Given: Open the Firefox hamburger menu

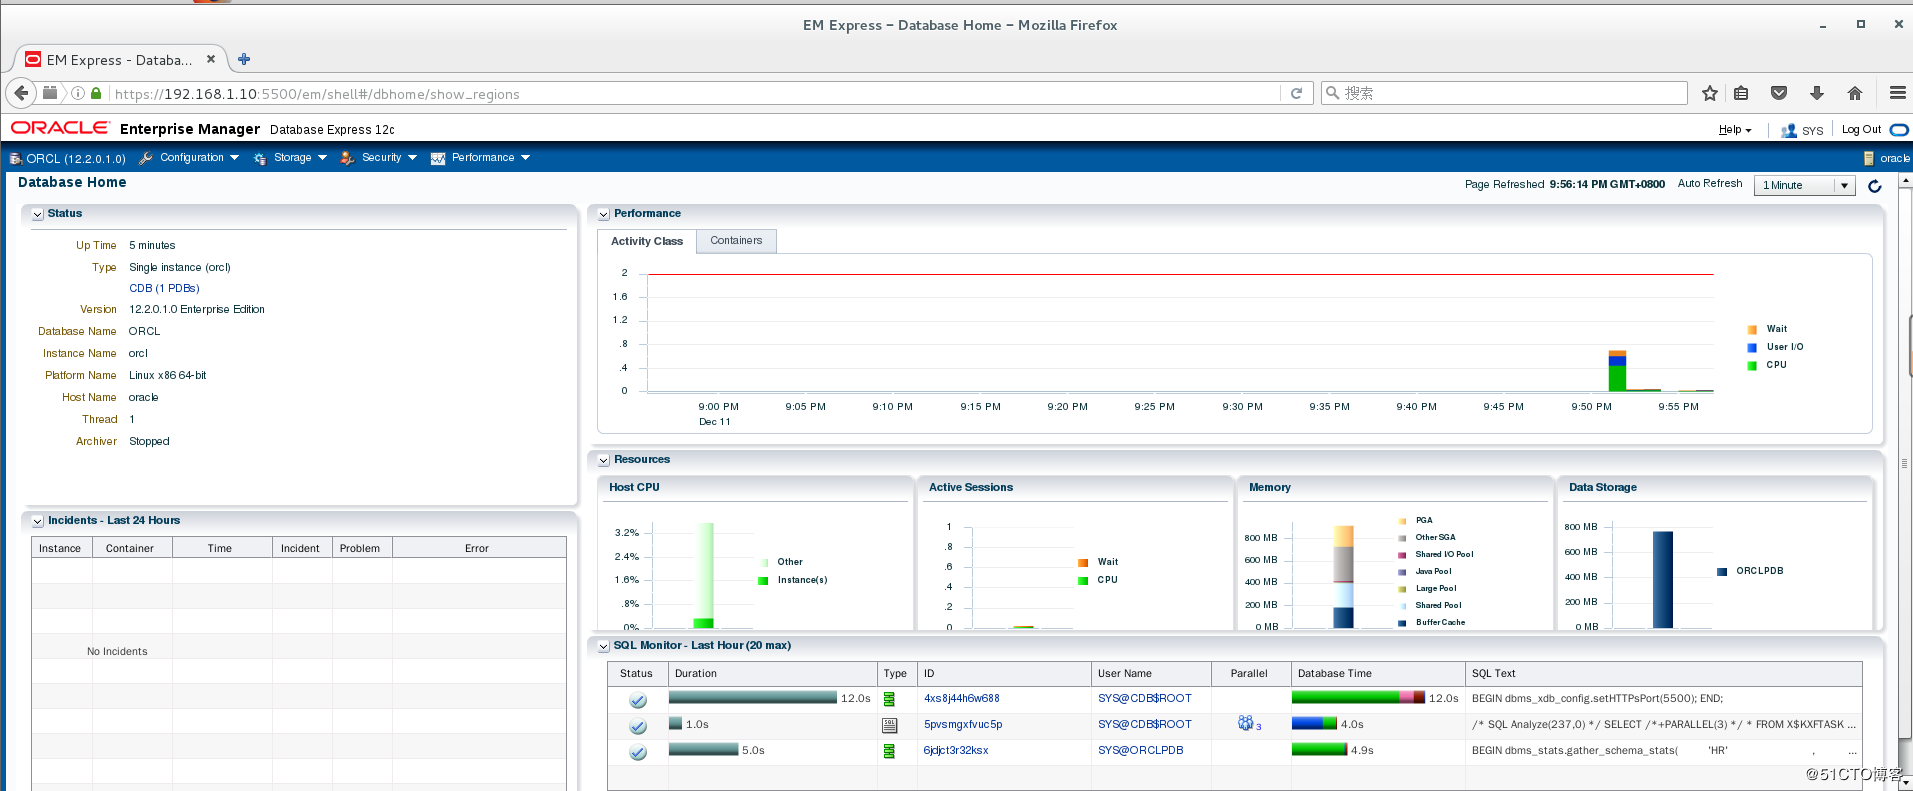Looking at the screenshot, I should (x=1897, y=93).
